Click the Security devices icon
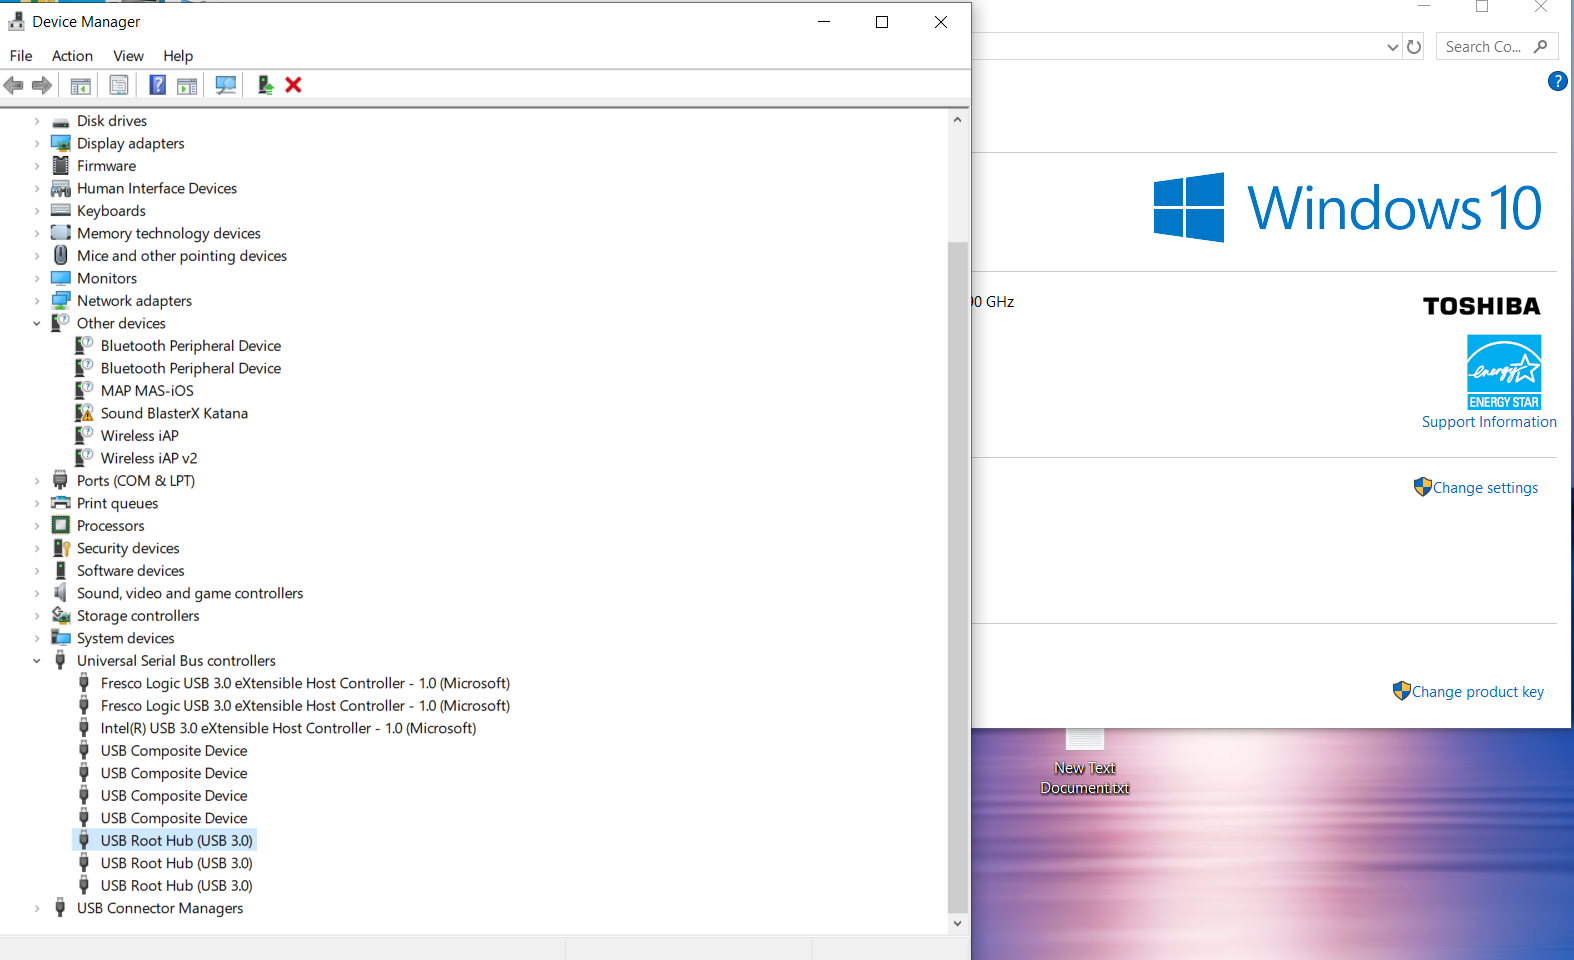This screenshot has height=960, width=1574. 61,548
